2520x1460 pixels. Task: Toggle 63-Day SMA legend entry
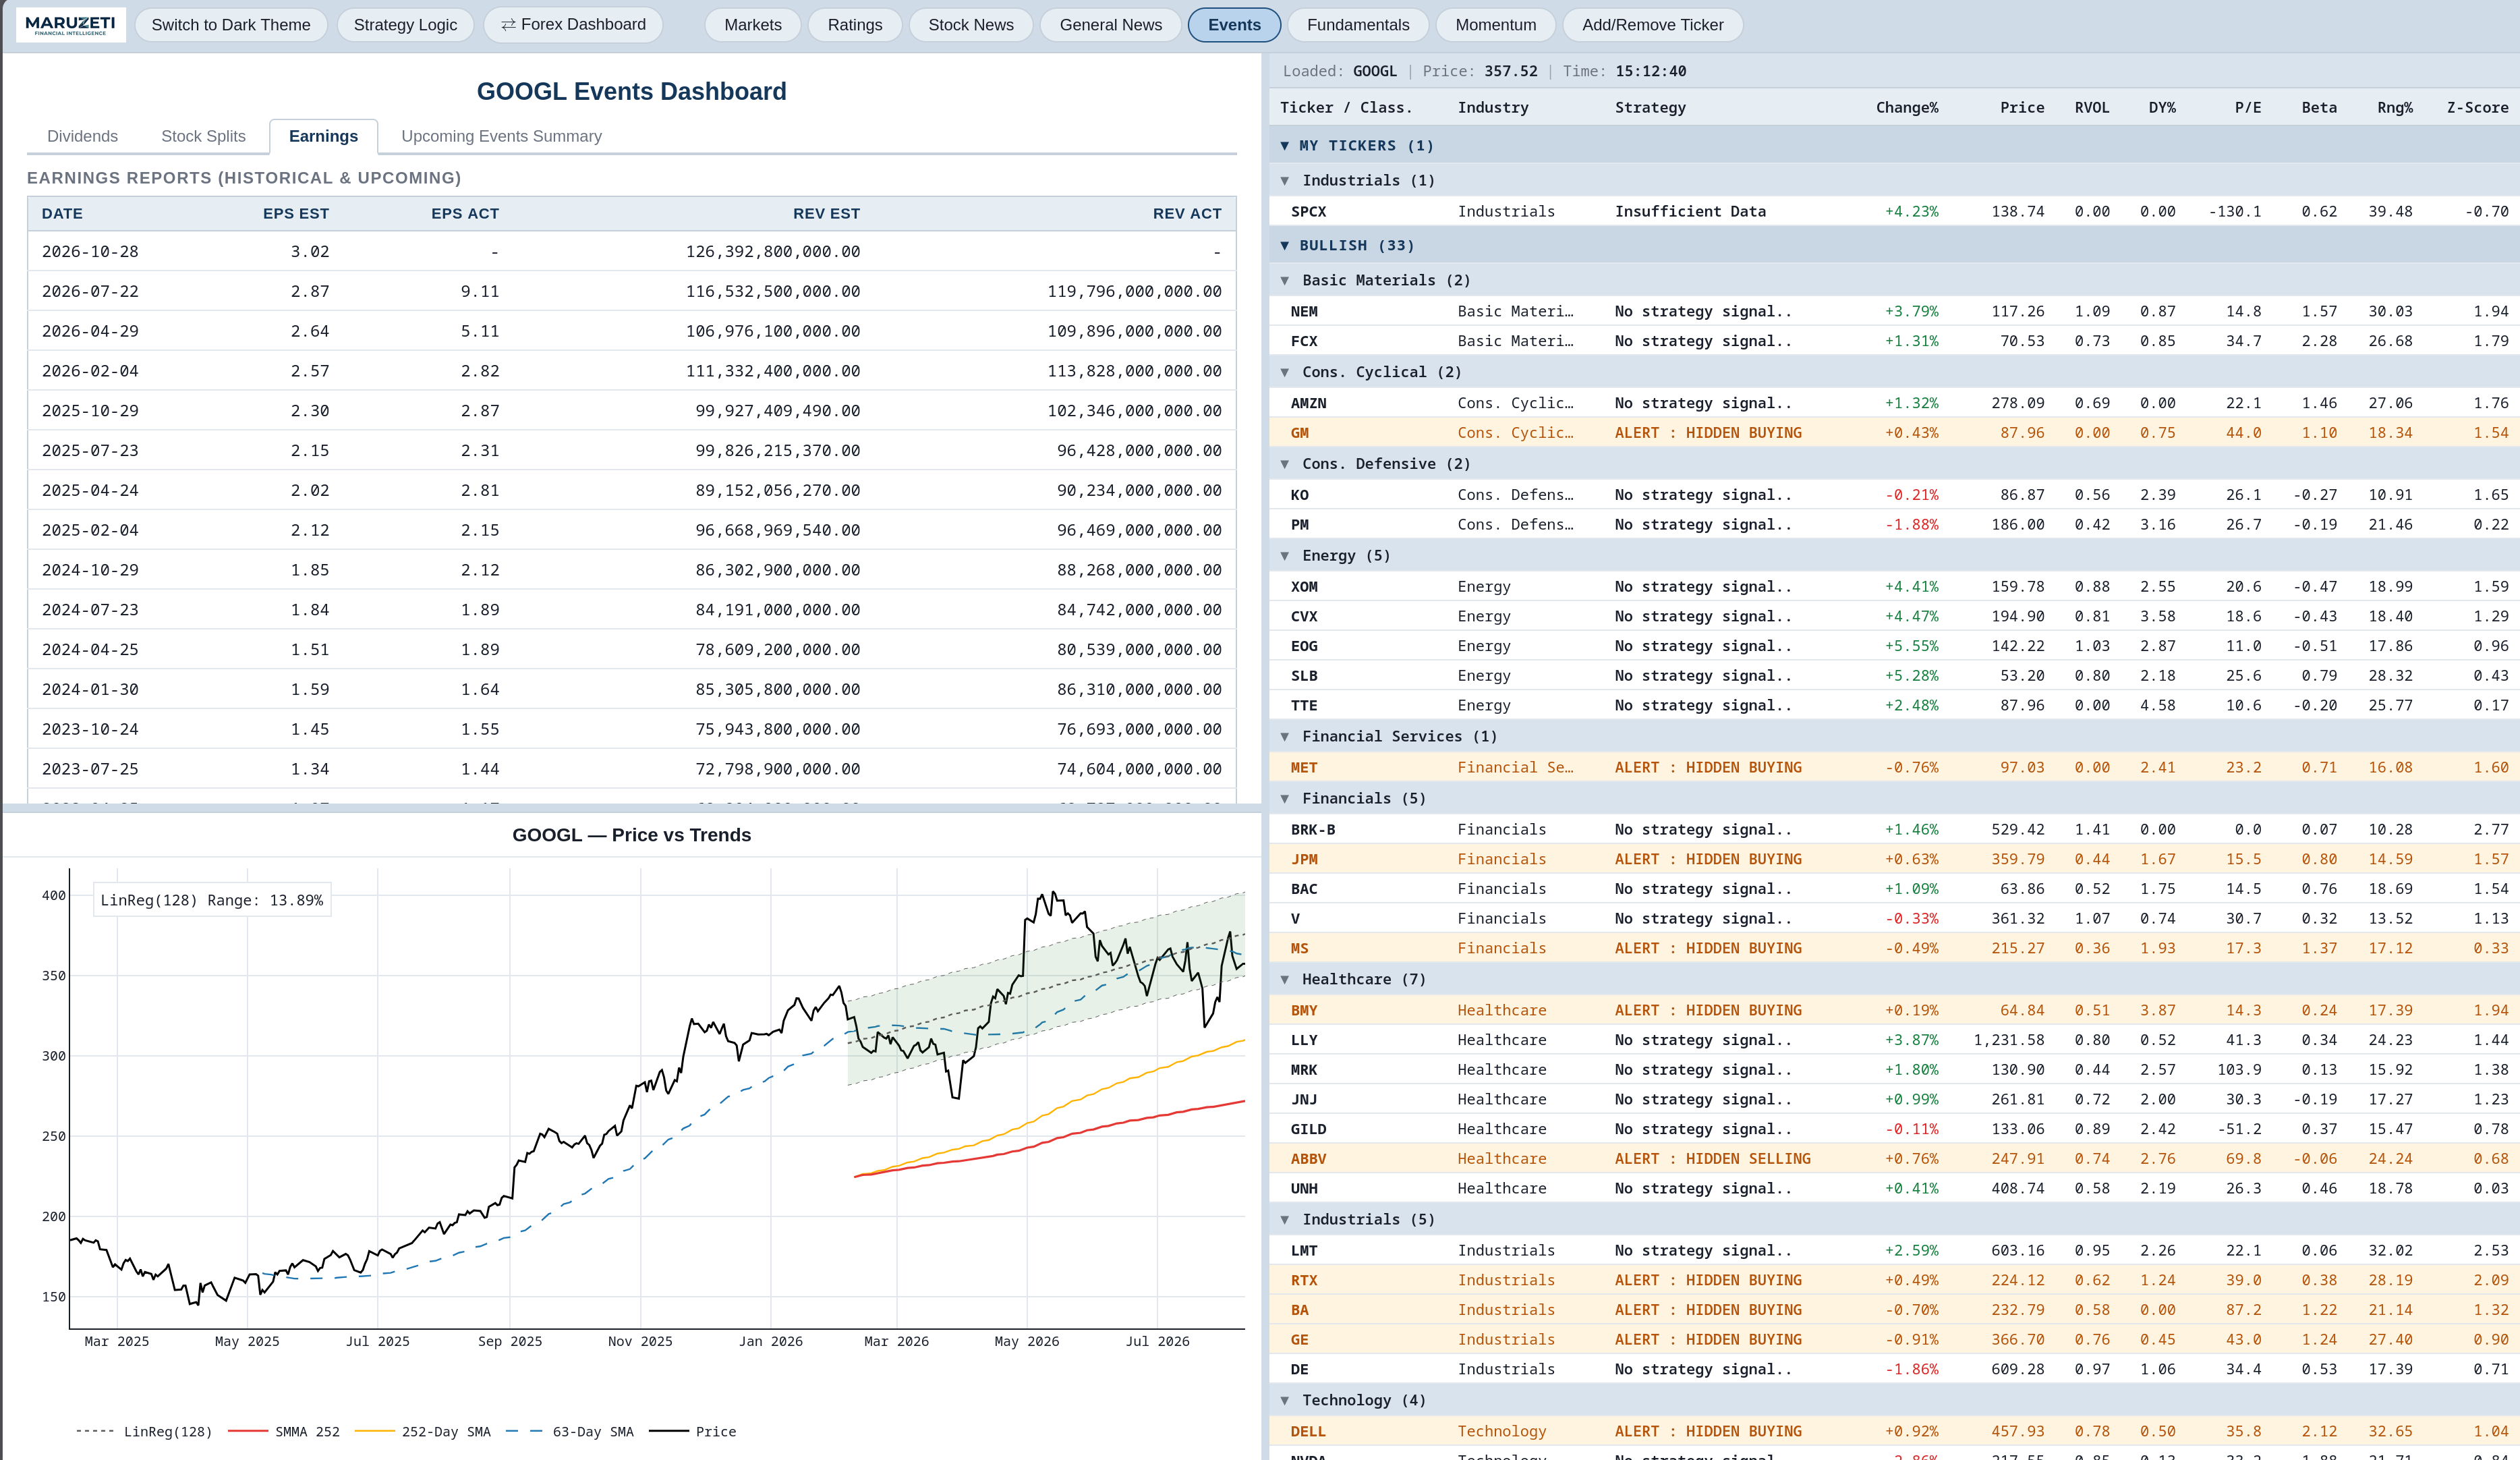tap(570, 1432)
